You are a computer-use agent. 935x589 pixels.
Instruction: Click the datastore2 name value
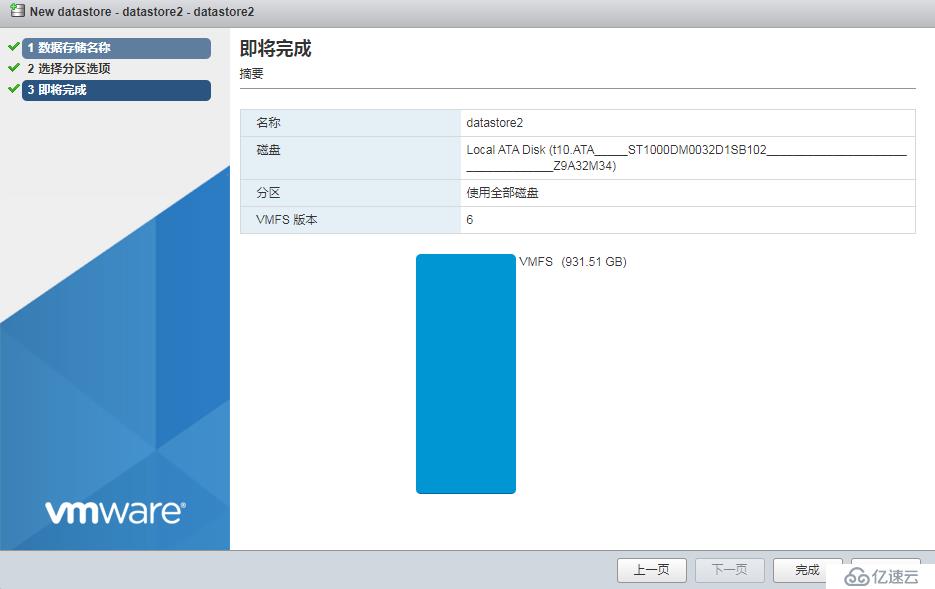(x=494, y=123)
